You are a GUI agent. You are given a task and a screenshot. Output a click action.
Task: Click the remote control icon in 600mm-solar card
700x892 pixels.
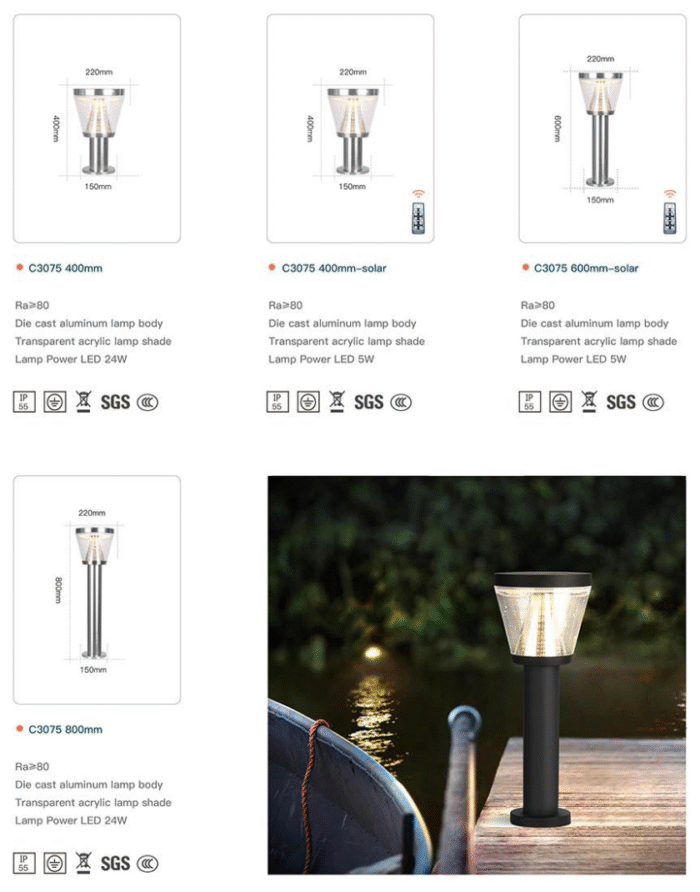[670, 212]
